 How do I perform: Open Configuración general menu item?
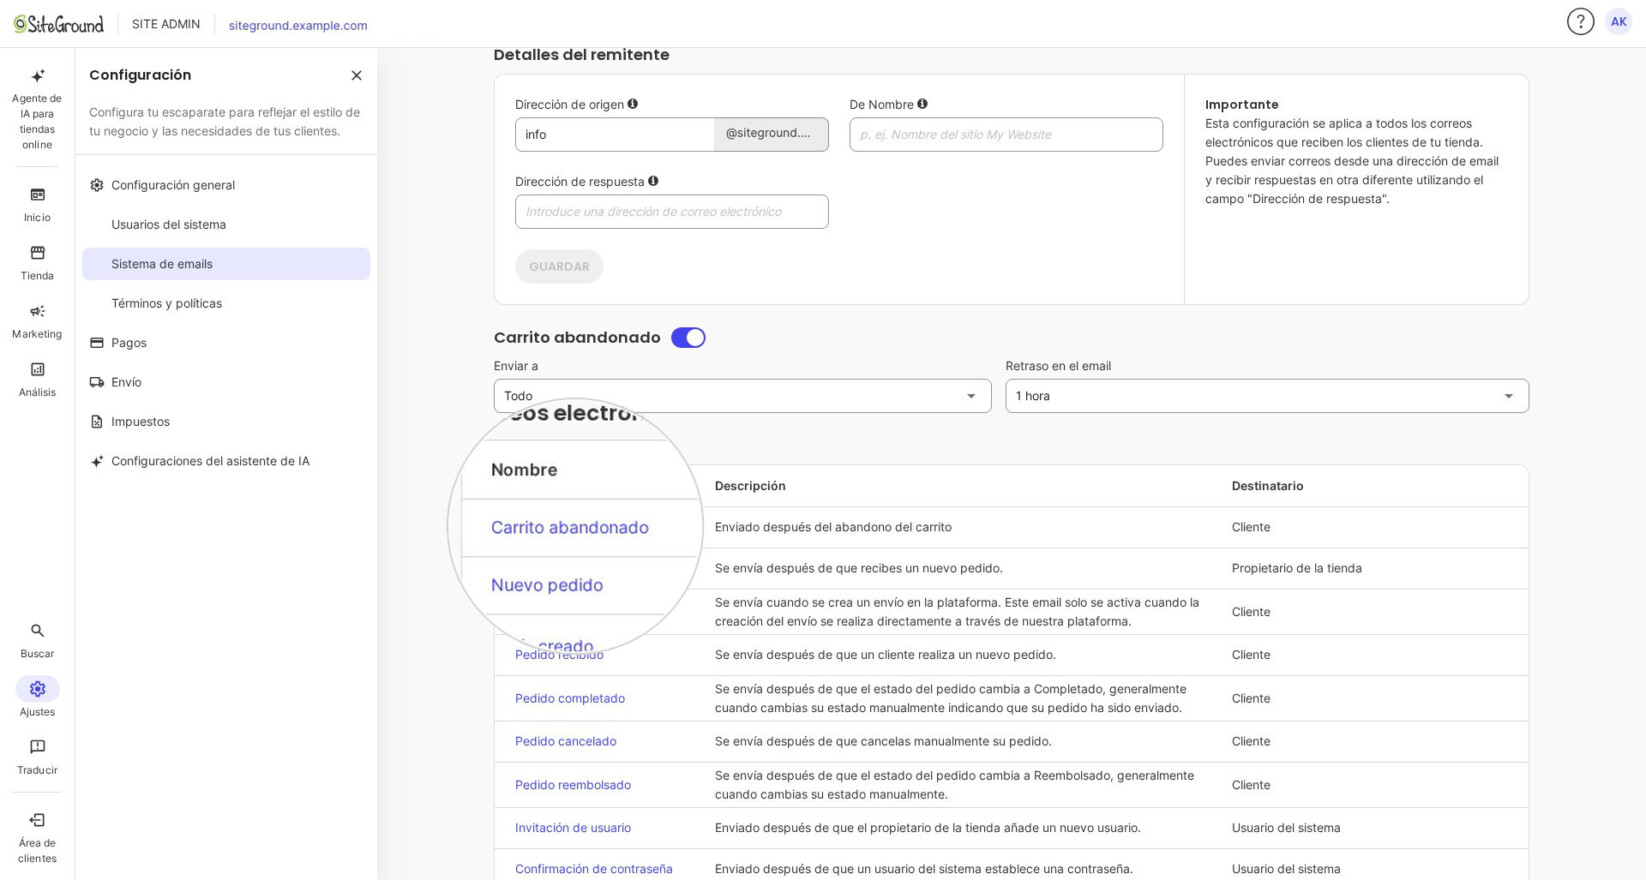tap(226, 185)
